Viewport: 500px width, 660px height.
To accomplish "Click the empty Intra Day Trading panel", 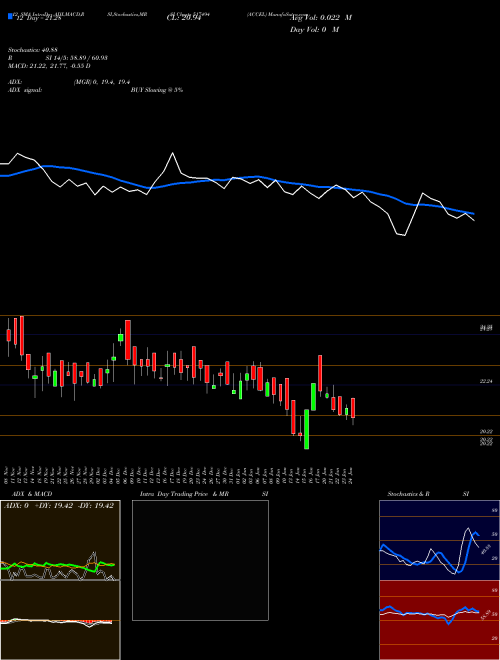I will 200,560.
